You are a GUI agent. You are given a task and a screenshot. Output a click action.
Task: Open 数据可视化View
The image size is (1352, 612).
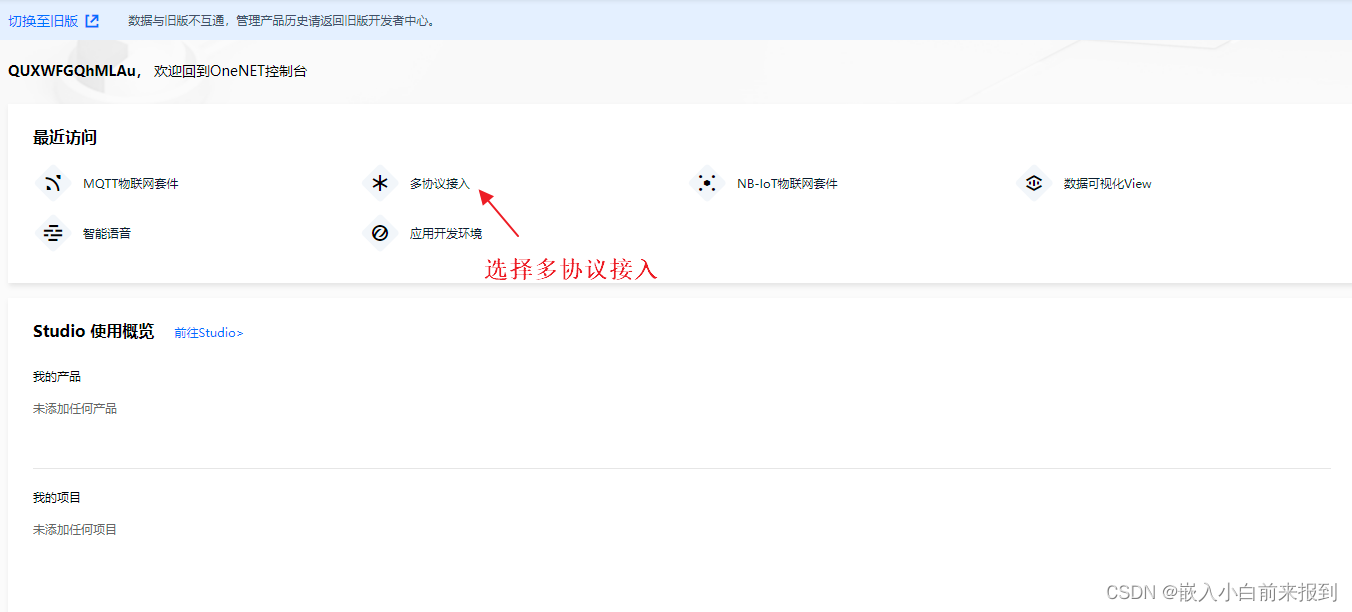pos(1108,184)
